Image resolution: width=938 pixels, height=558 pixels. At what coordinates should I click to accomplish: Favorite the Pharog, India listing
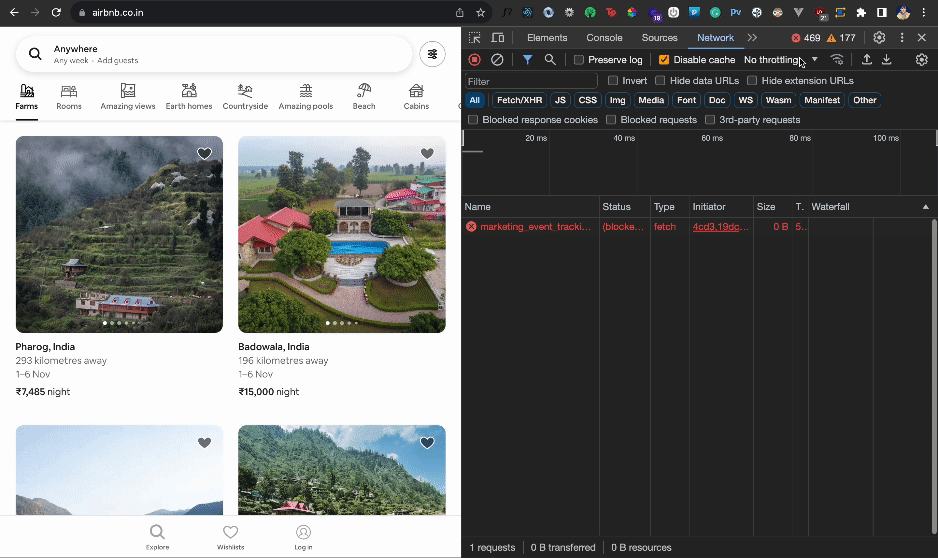[x=204, y=154]
